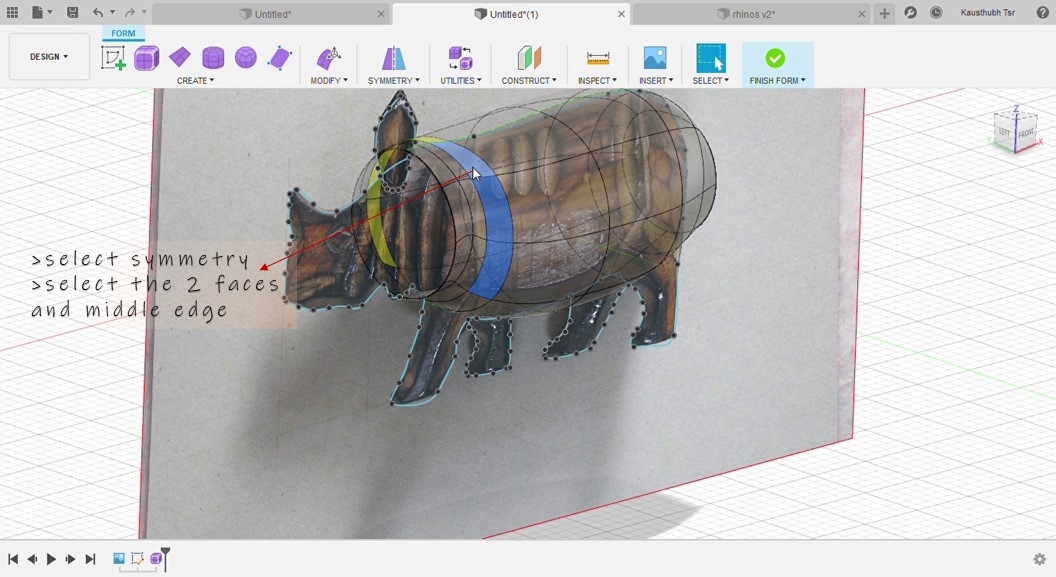Step forward one timeline feature
The width and height of the screenshot is (1056, 577).
point(70,559)
